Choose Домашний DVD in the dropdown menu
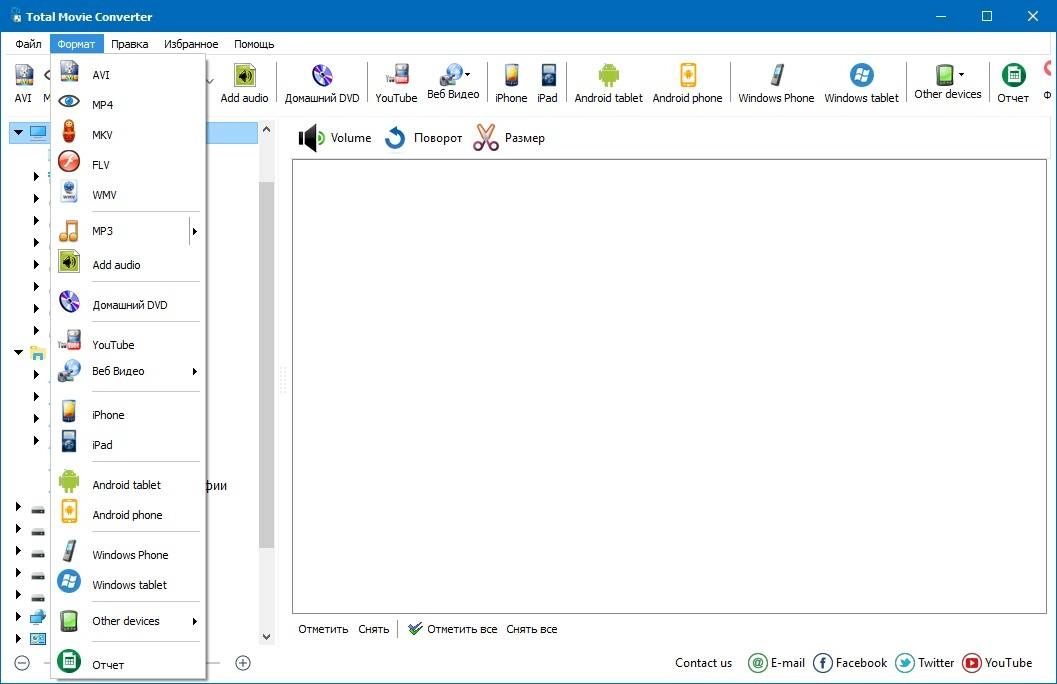Viewport: 1057px width, 684px height. [128, 305]
